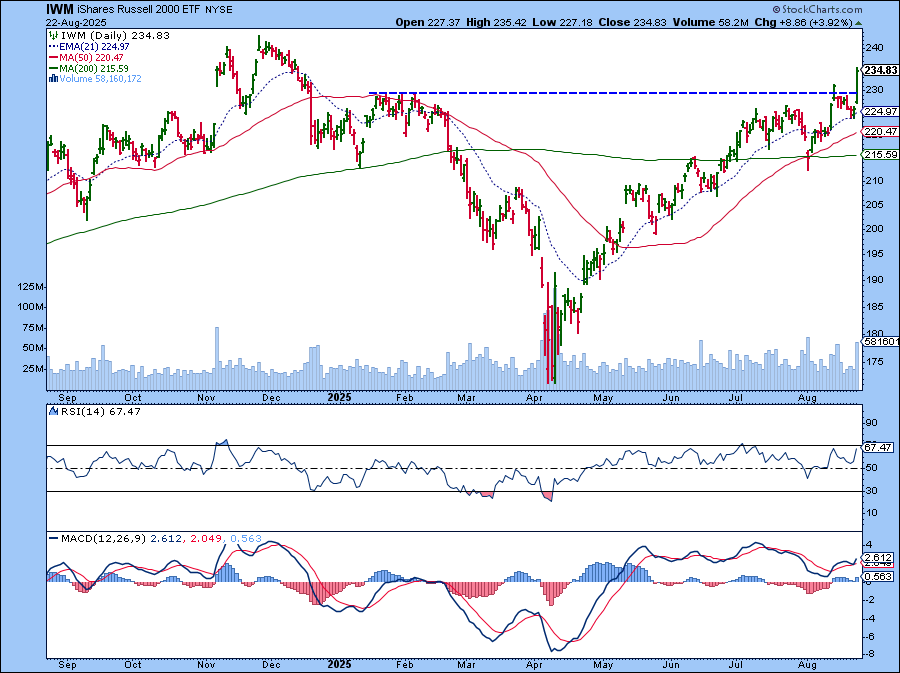Screen dimensions: 900x673
Task: Click the 67.47 RSI value tag
Action: pos(877,447)
